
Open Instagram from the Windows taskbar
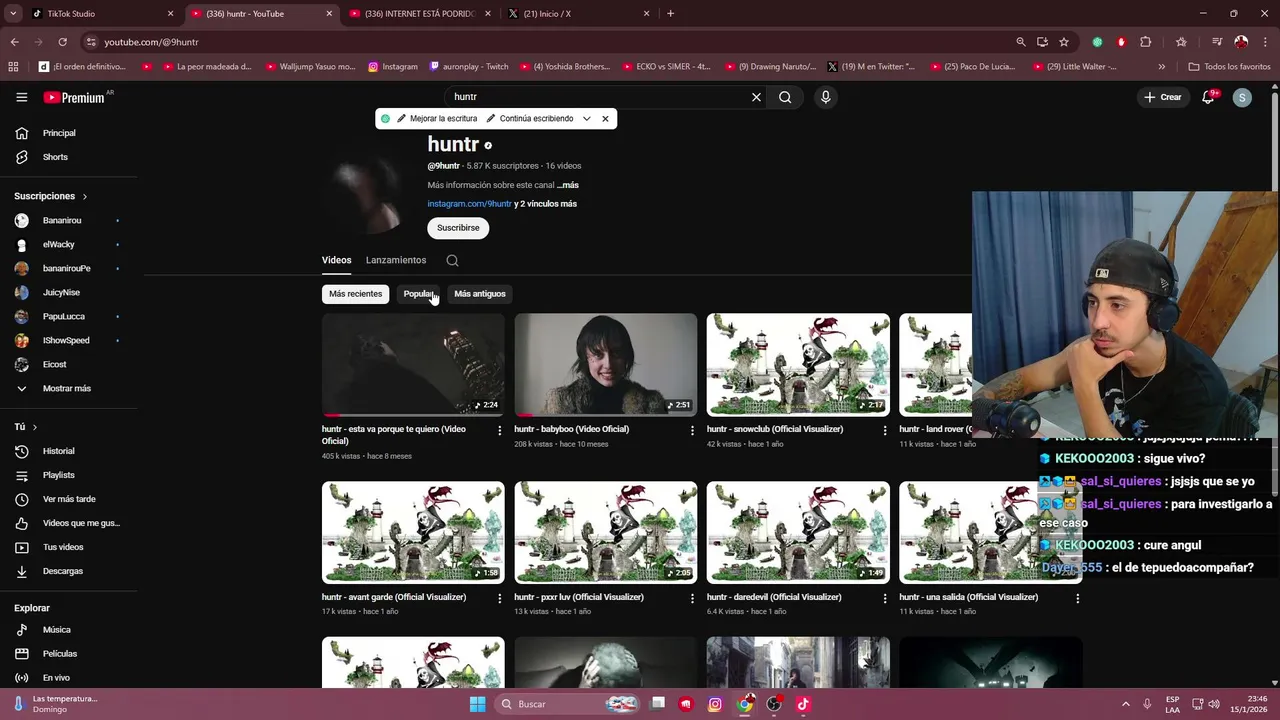click(x=715, y=704)
